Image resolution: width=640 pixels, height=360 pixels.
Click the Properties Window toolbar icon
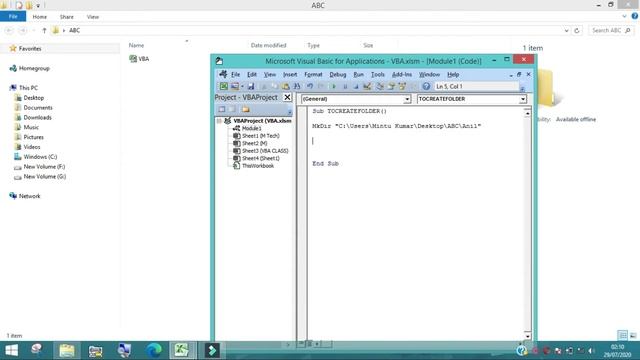point(391,86)
